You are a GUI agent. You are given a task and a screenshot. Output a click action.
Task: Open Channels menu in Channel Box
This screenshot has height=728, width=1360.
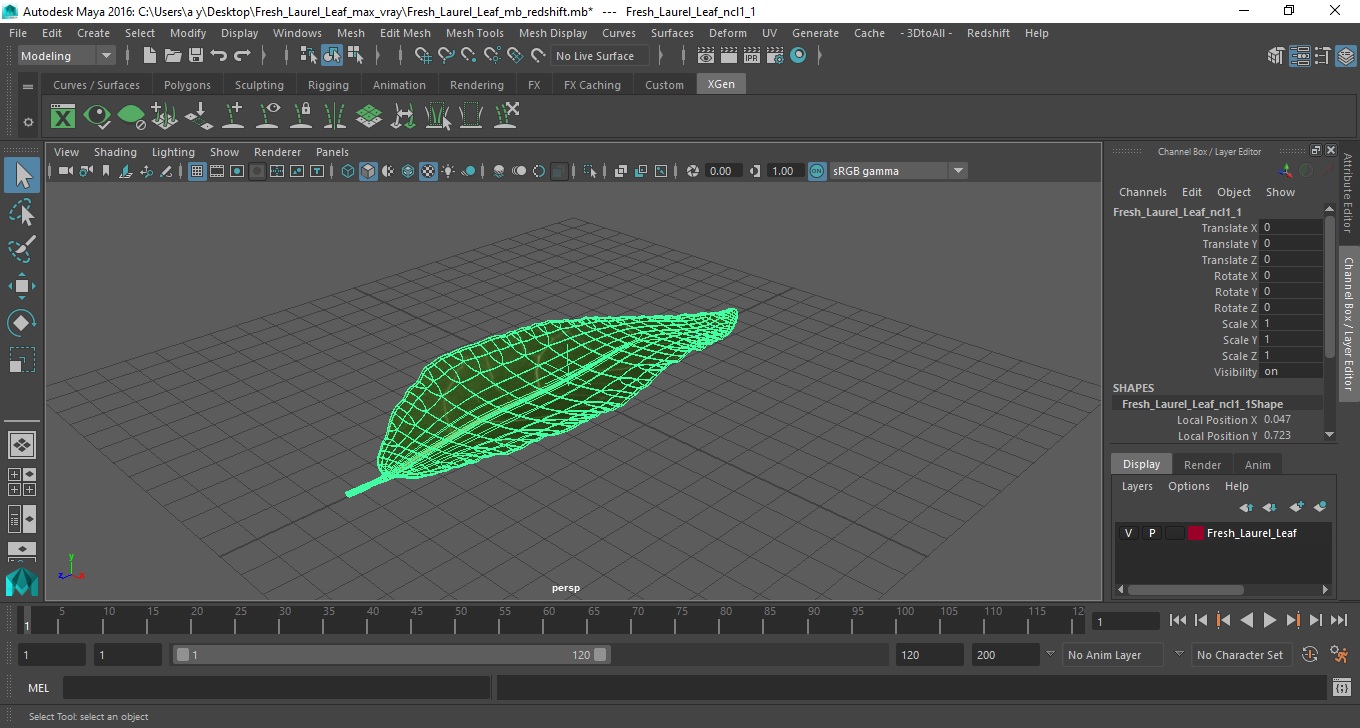pyautogui.click(x=1142, y=192)
